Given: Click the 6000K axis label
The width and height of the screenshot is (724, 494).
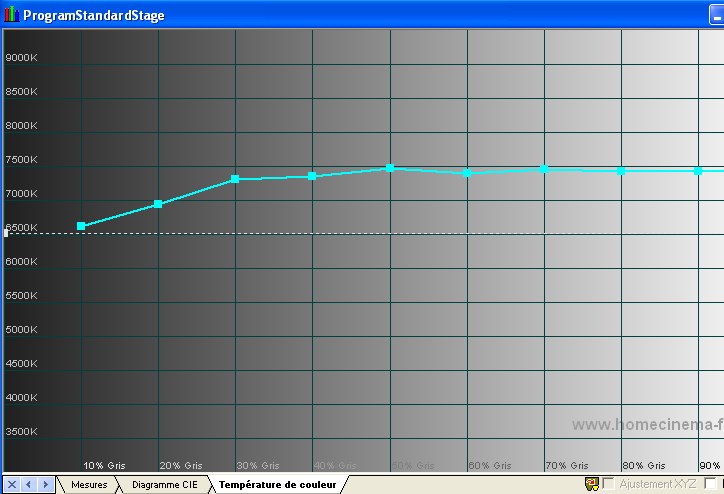Looking at the screenshot, I should coord(21,261).
